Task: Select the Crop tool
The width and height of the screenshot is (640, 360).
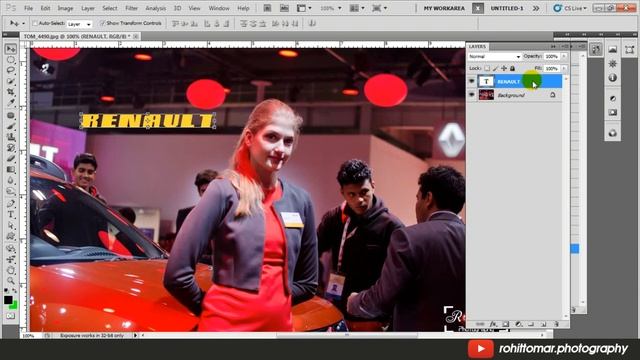Action: tap(11, 92)
